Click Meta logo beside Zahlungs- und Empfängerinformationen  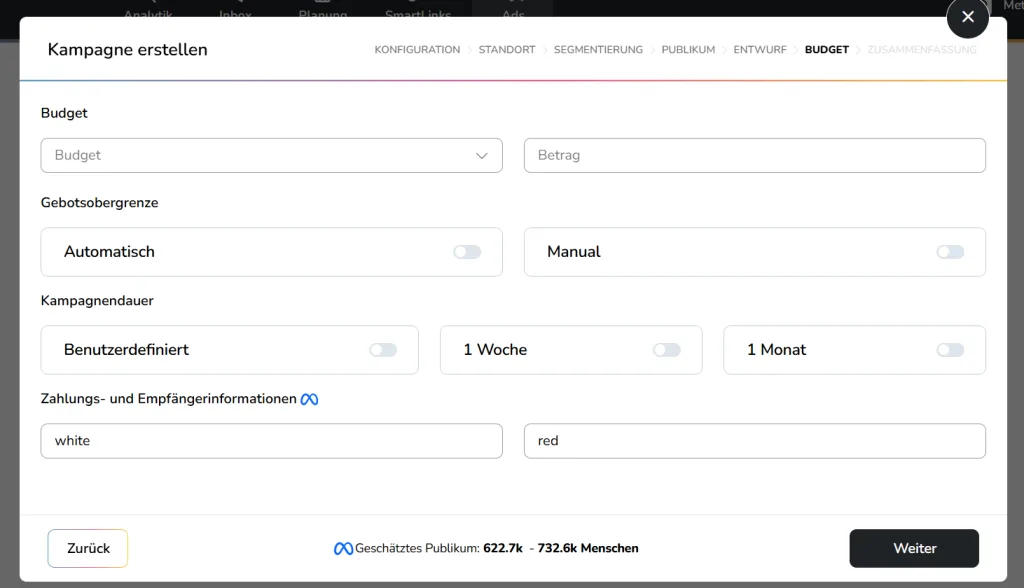[x=310, y=399]
